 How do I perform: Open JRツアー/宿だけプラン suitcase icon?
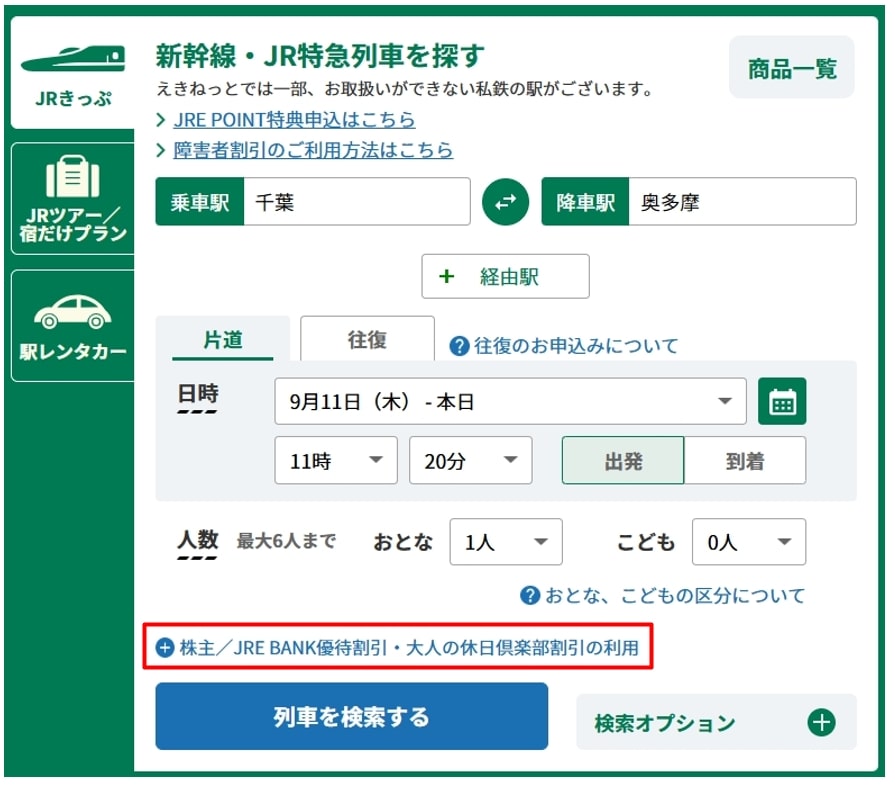(x=73, y=177)
